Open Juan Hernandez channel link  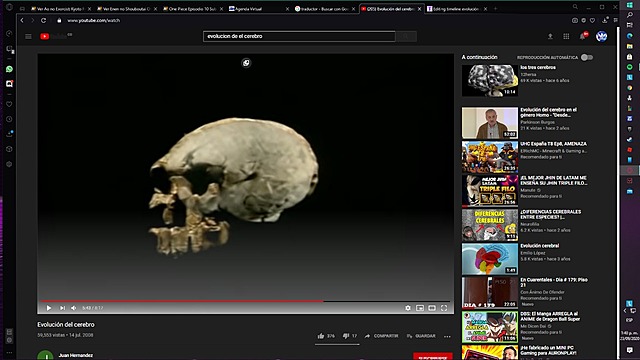76,355
